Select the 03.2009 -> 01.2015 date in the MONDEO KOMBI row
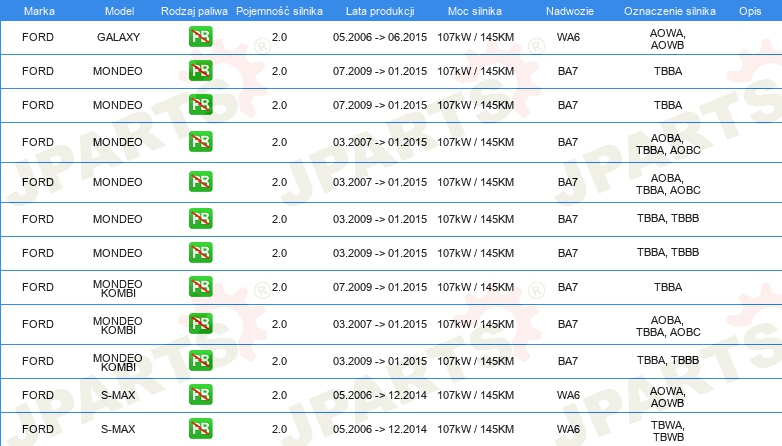782x446 pixels. click(x=380, y=361)
